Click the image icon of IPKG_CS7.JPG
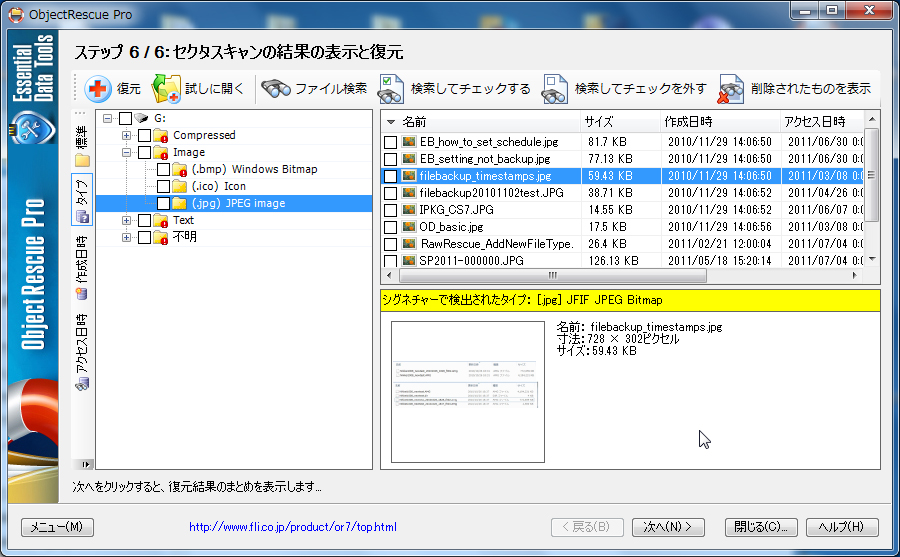 (409, 210)
